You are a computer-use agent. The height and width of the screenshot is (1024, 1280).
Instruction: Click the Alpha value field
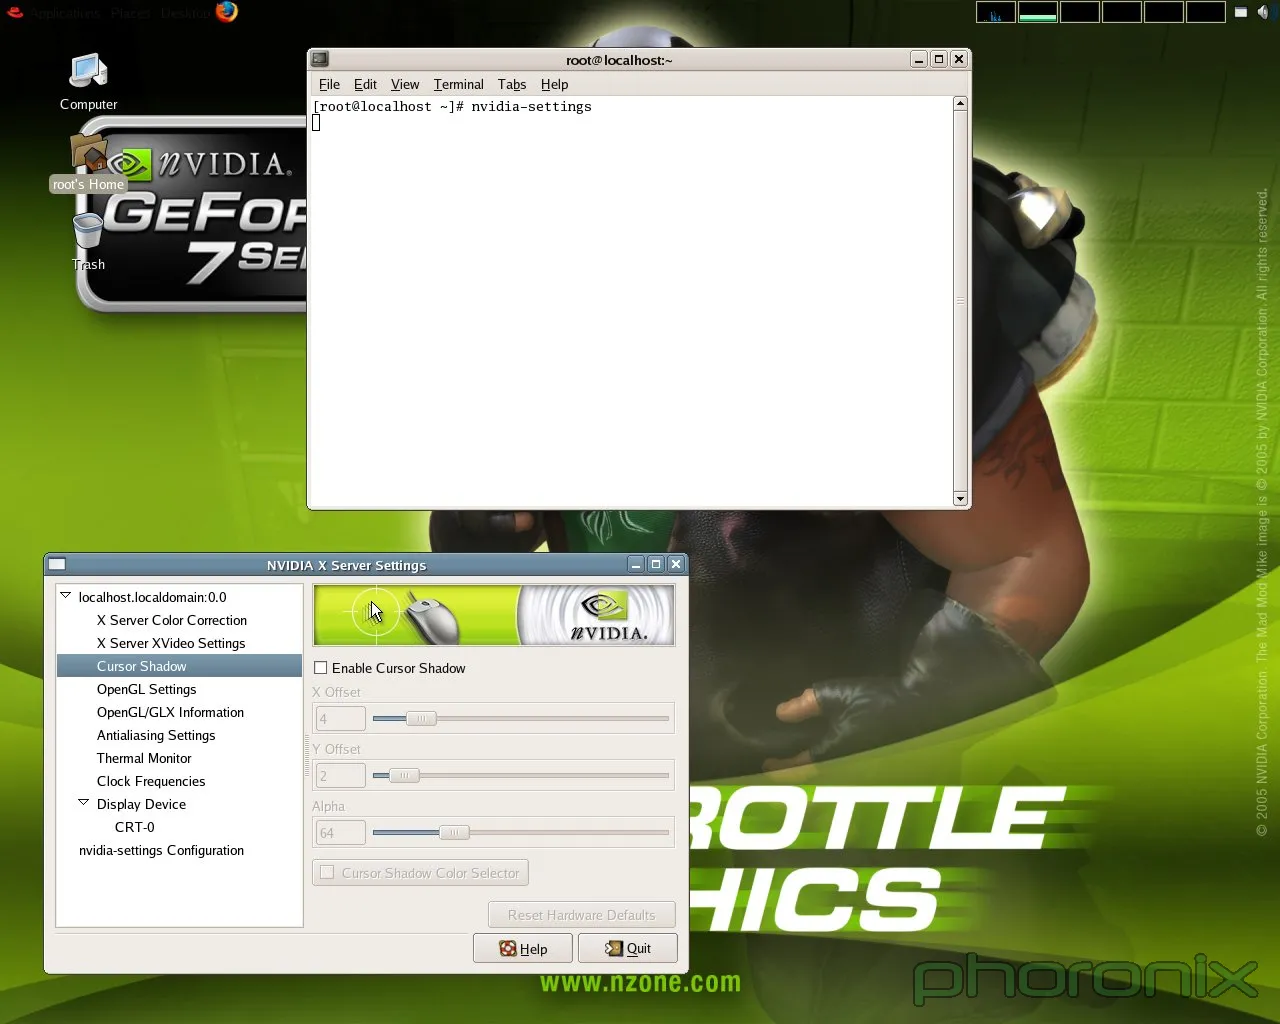341,832
